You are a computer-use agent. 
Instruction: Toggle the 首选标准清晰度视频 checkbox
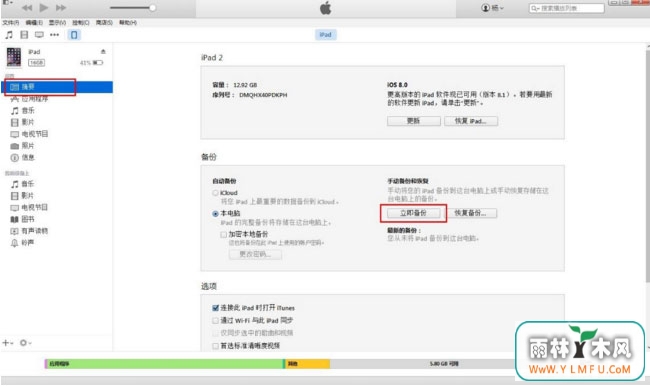(215, 346)
